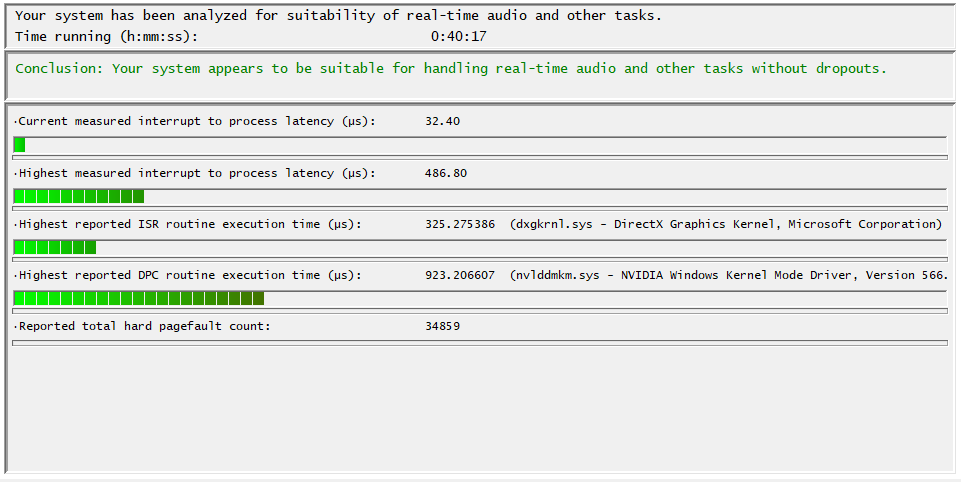The height and width of the screenshot is (482, 961).
Task: Click the highest ISR execution time bar
Action: [x=479, y=247]
